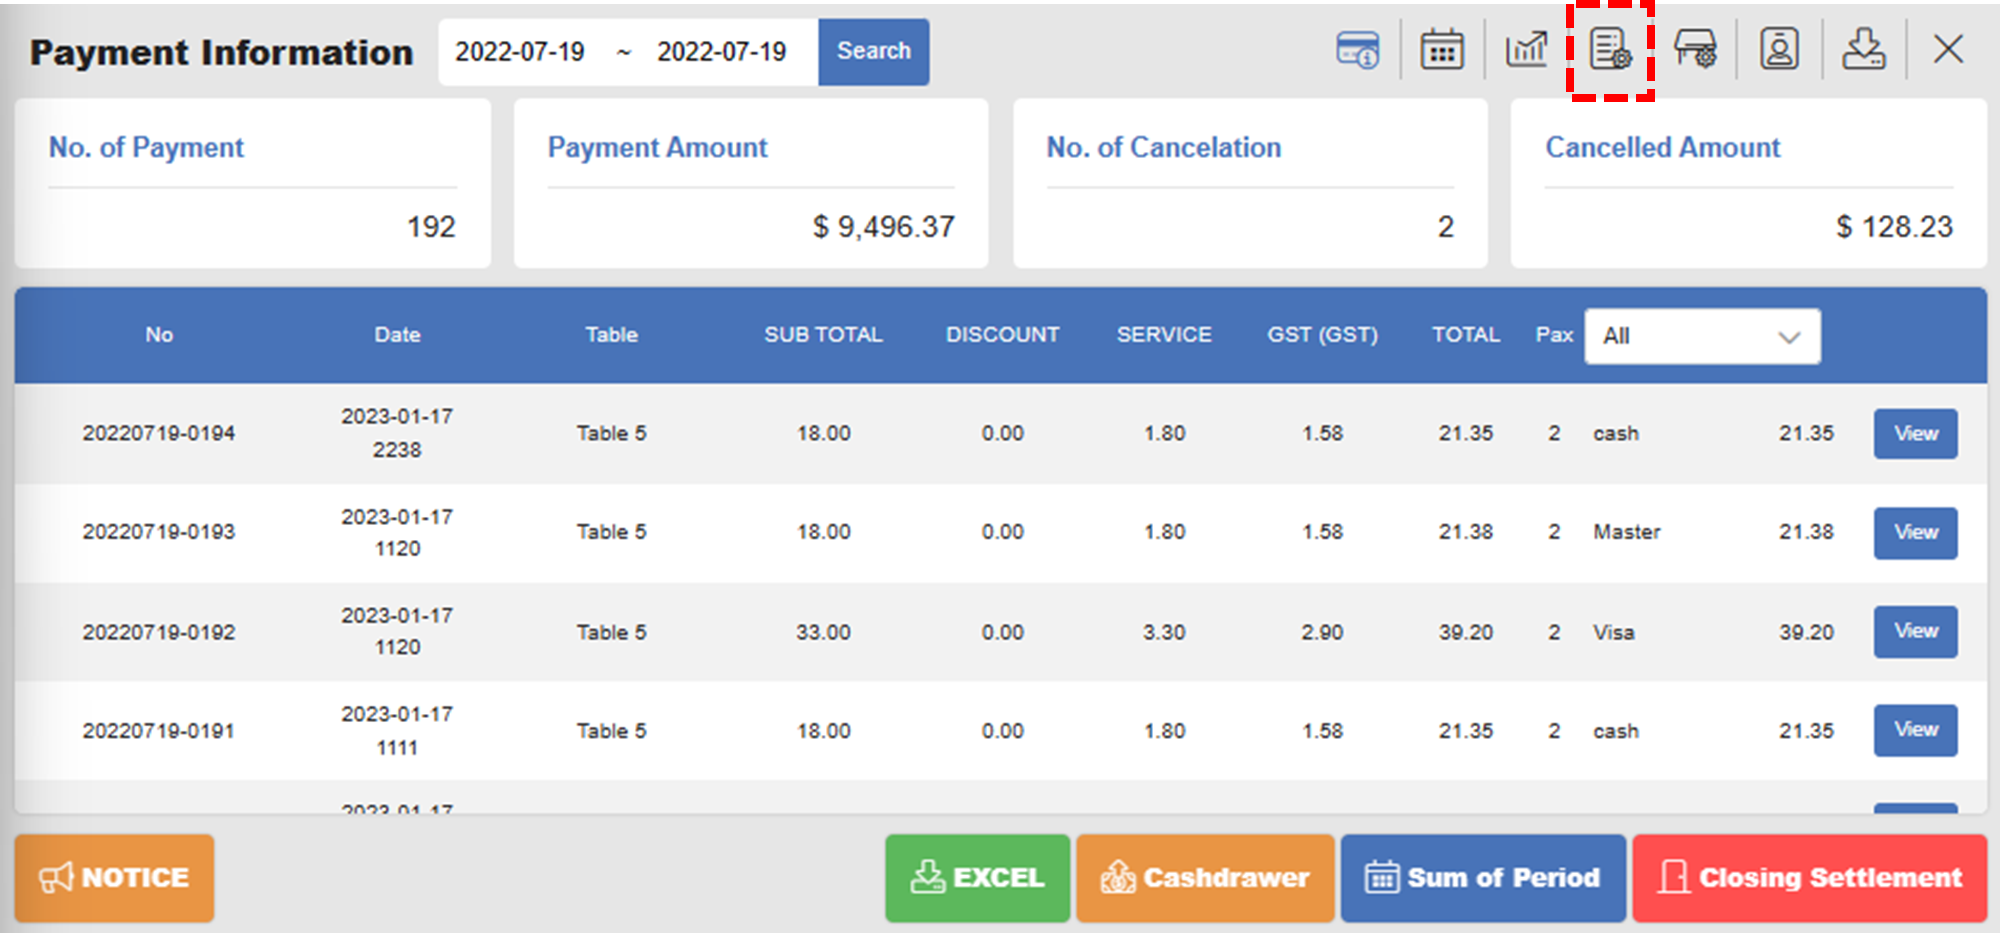Expand the payment type 'All' dropdown

[x=1701, y=337]
